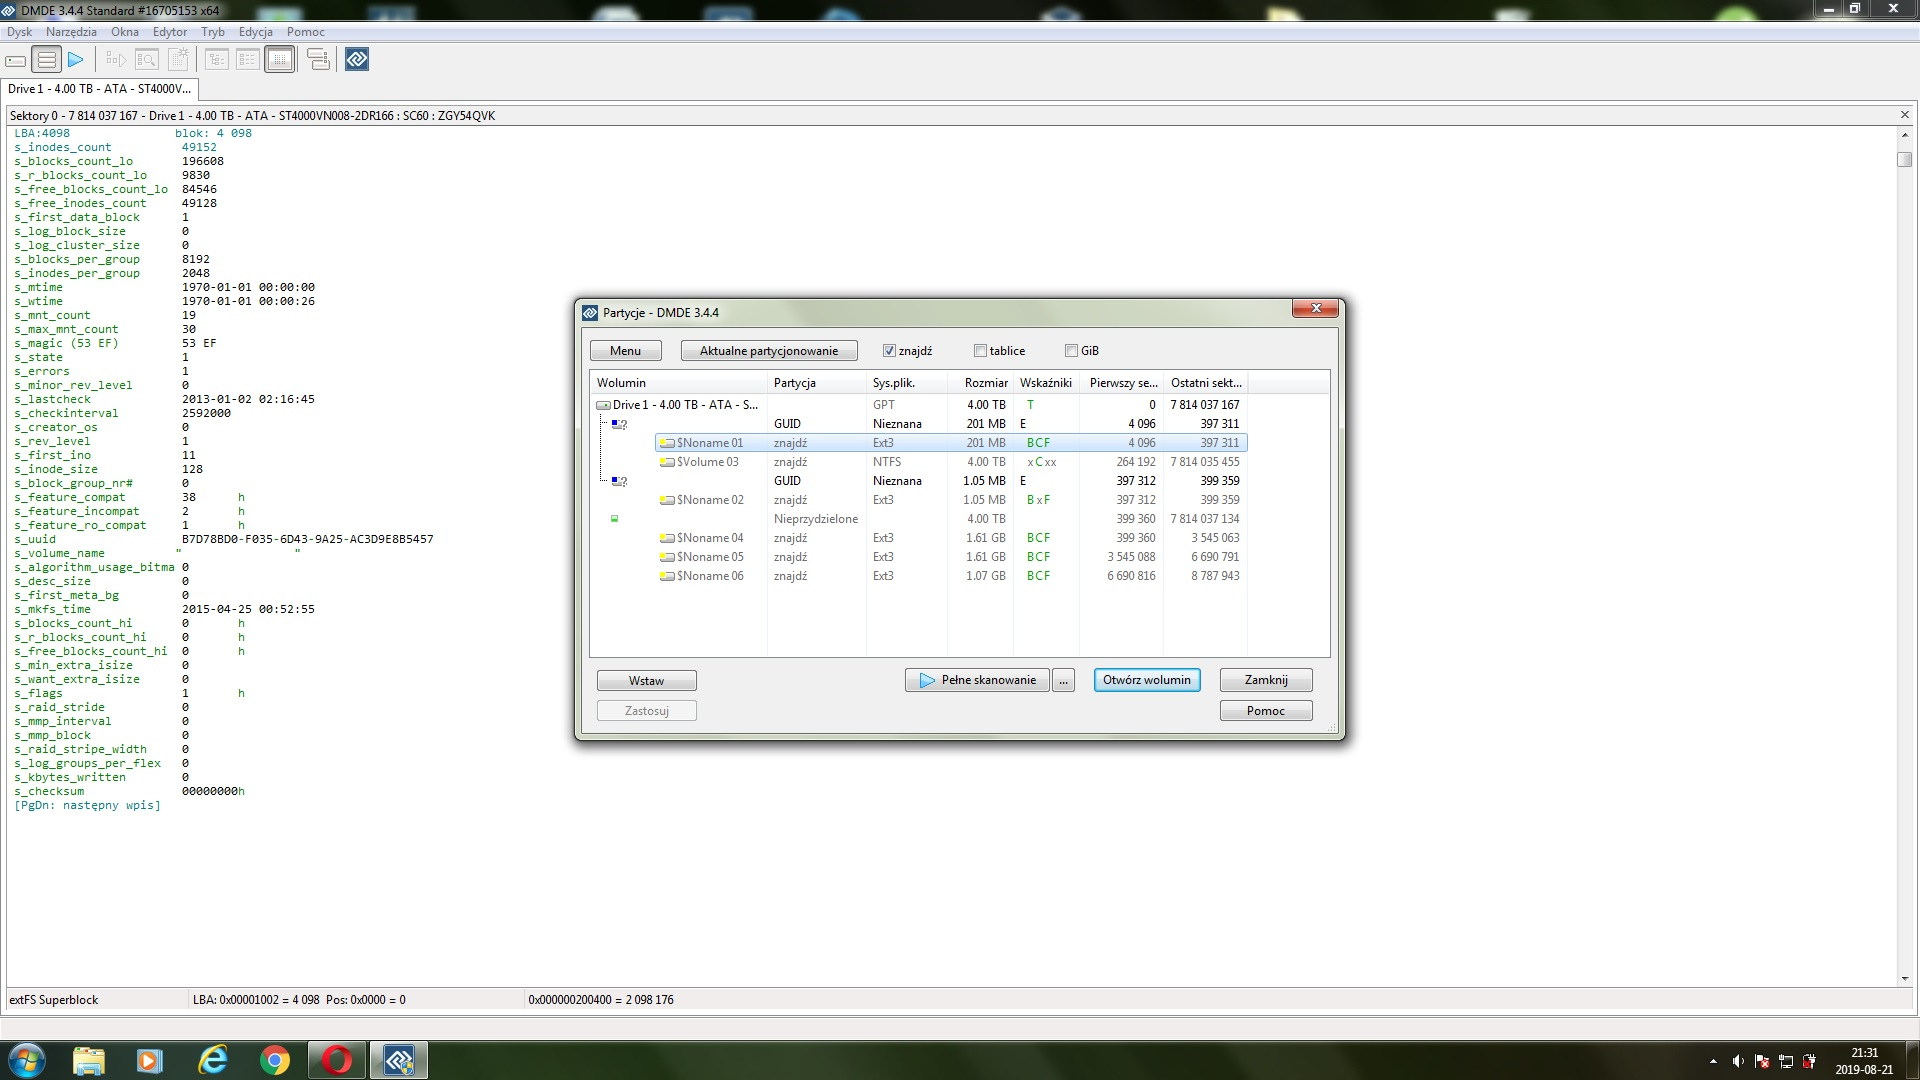Start Pełne skanowanie
This screenshot has width=1920, height=1080.
pos(977,681)
